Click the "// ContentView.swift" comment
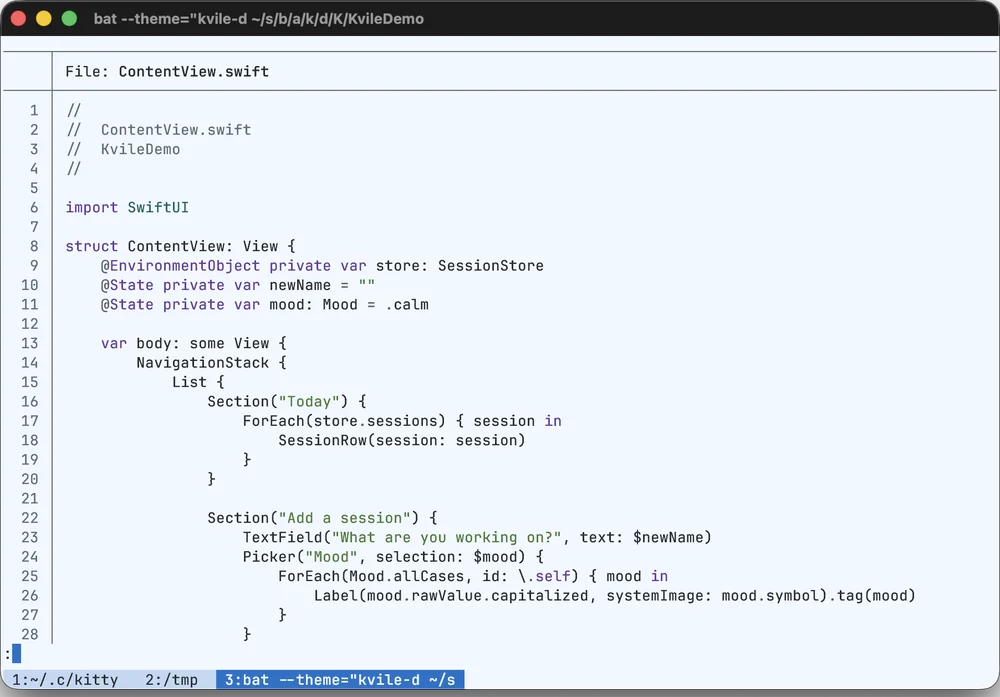The width and height of the screenshot is (1000, 697). (158, 129)
